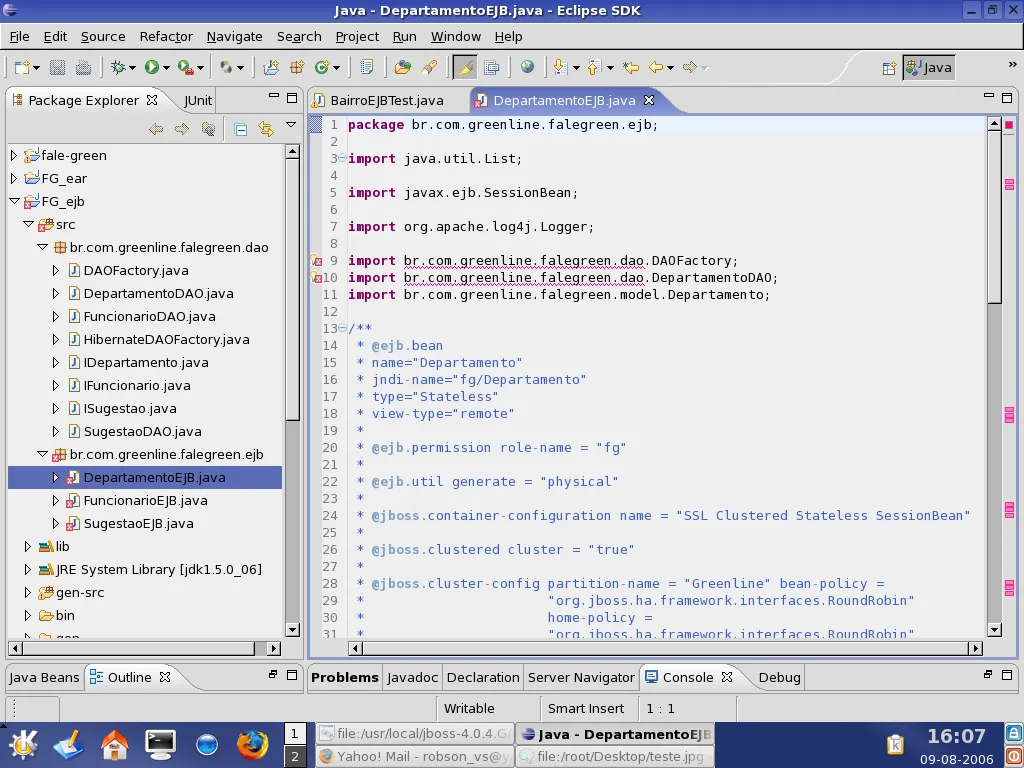
Task: Click the New Java Package icon
Action: (x=296, y=67)
